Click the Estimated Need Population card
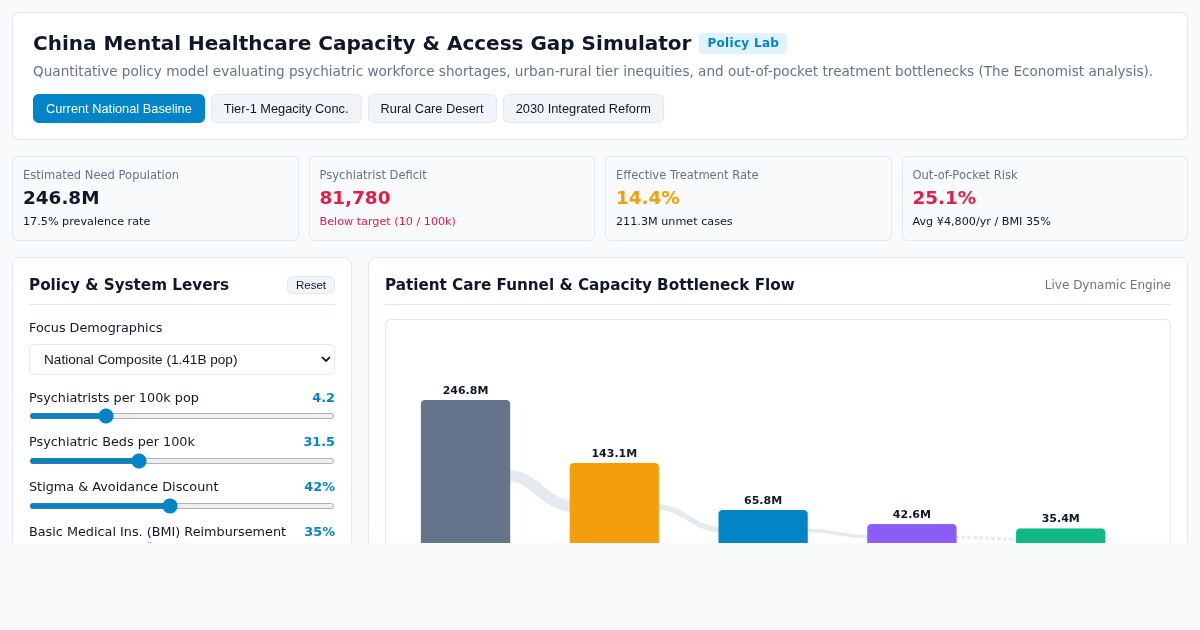This screenshot has height=630, width=1200. click(155, 198)
